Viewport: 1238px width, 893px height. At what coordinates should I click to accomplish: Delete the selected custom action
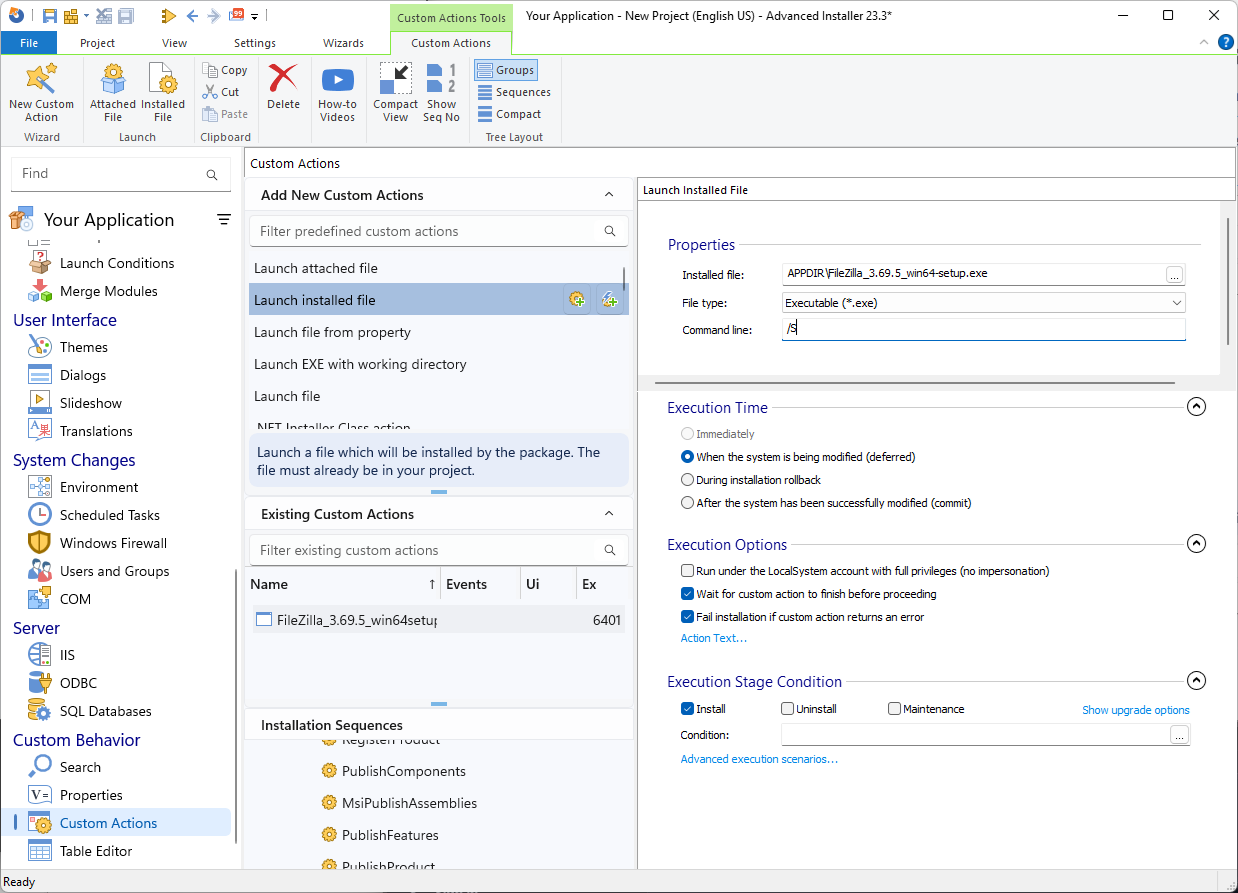pyautogui.click(x=283, y=90)
